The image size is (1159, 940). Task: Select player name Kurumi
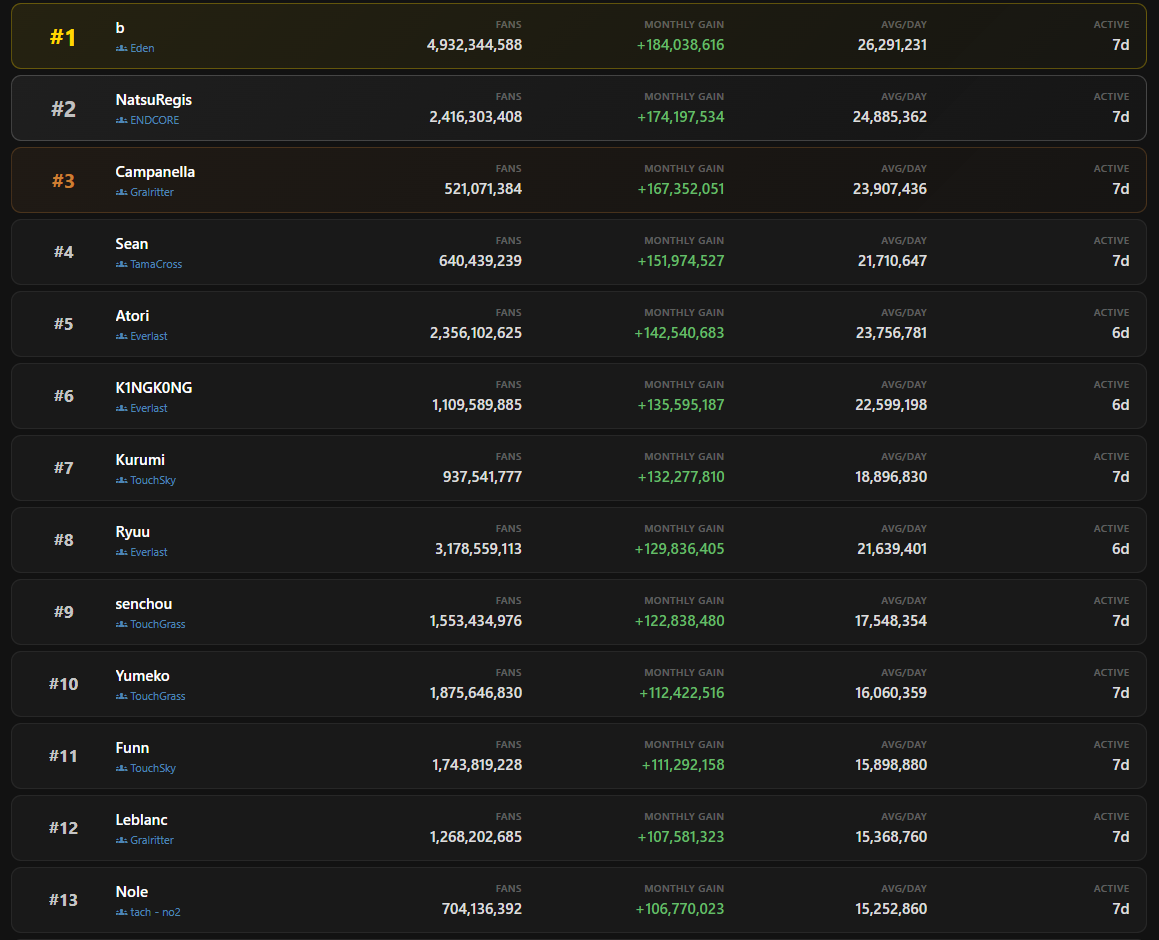click(x=140, y=460)
